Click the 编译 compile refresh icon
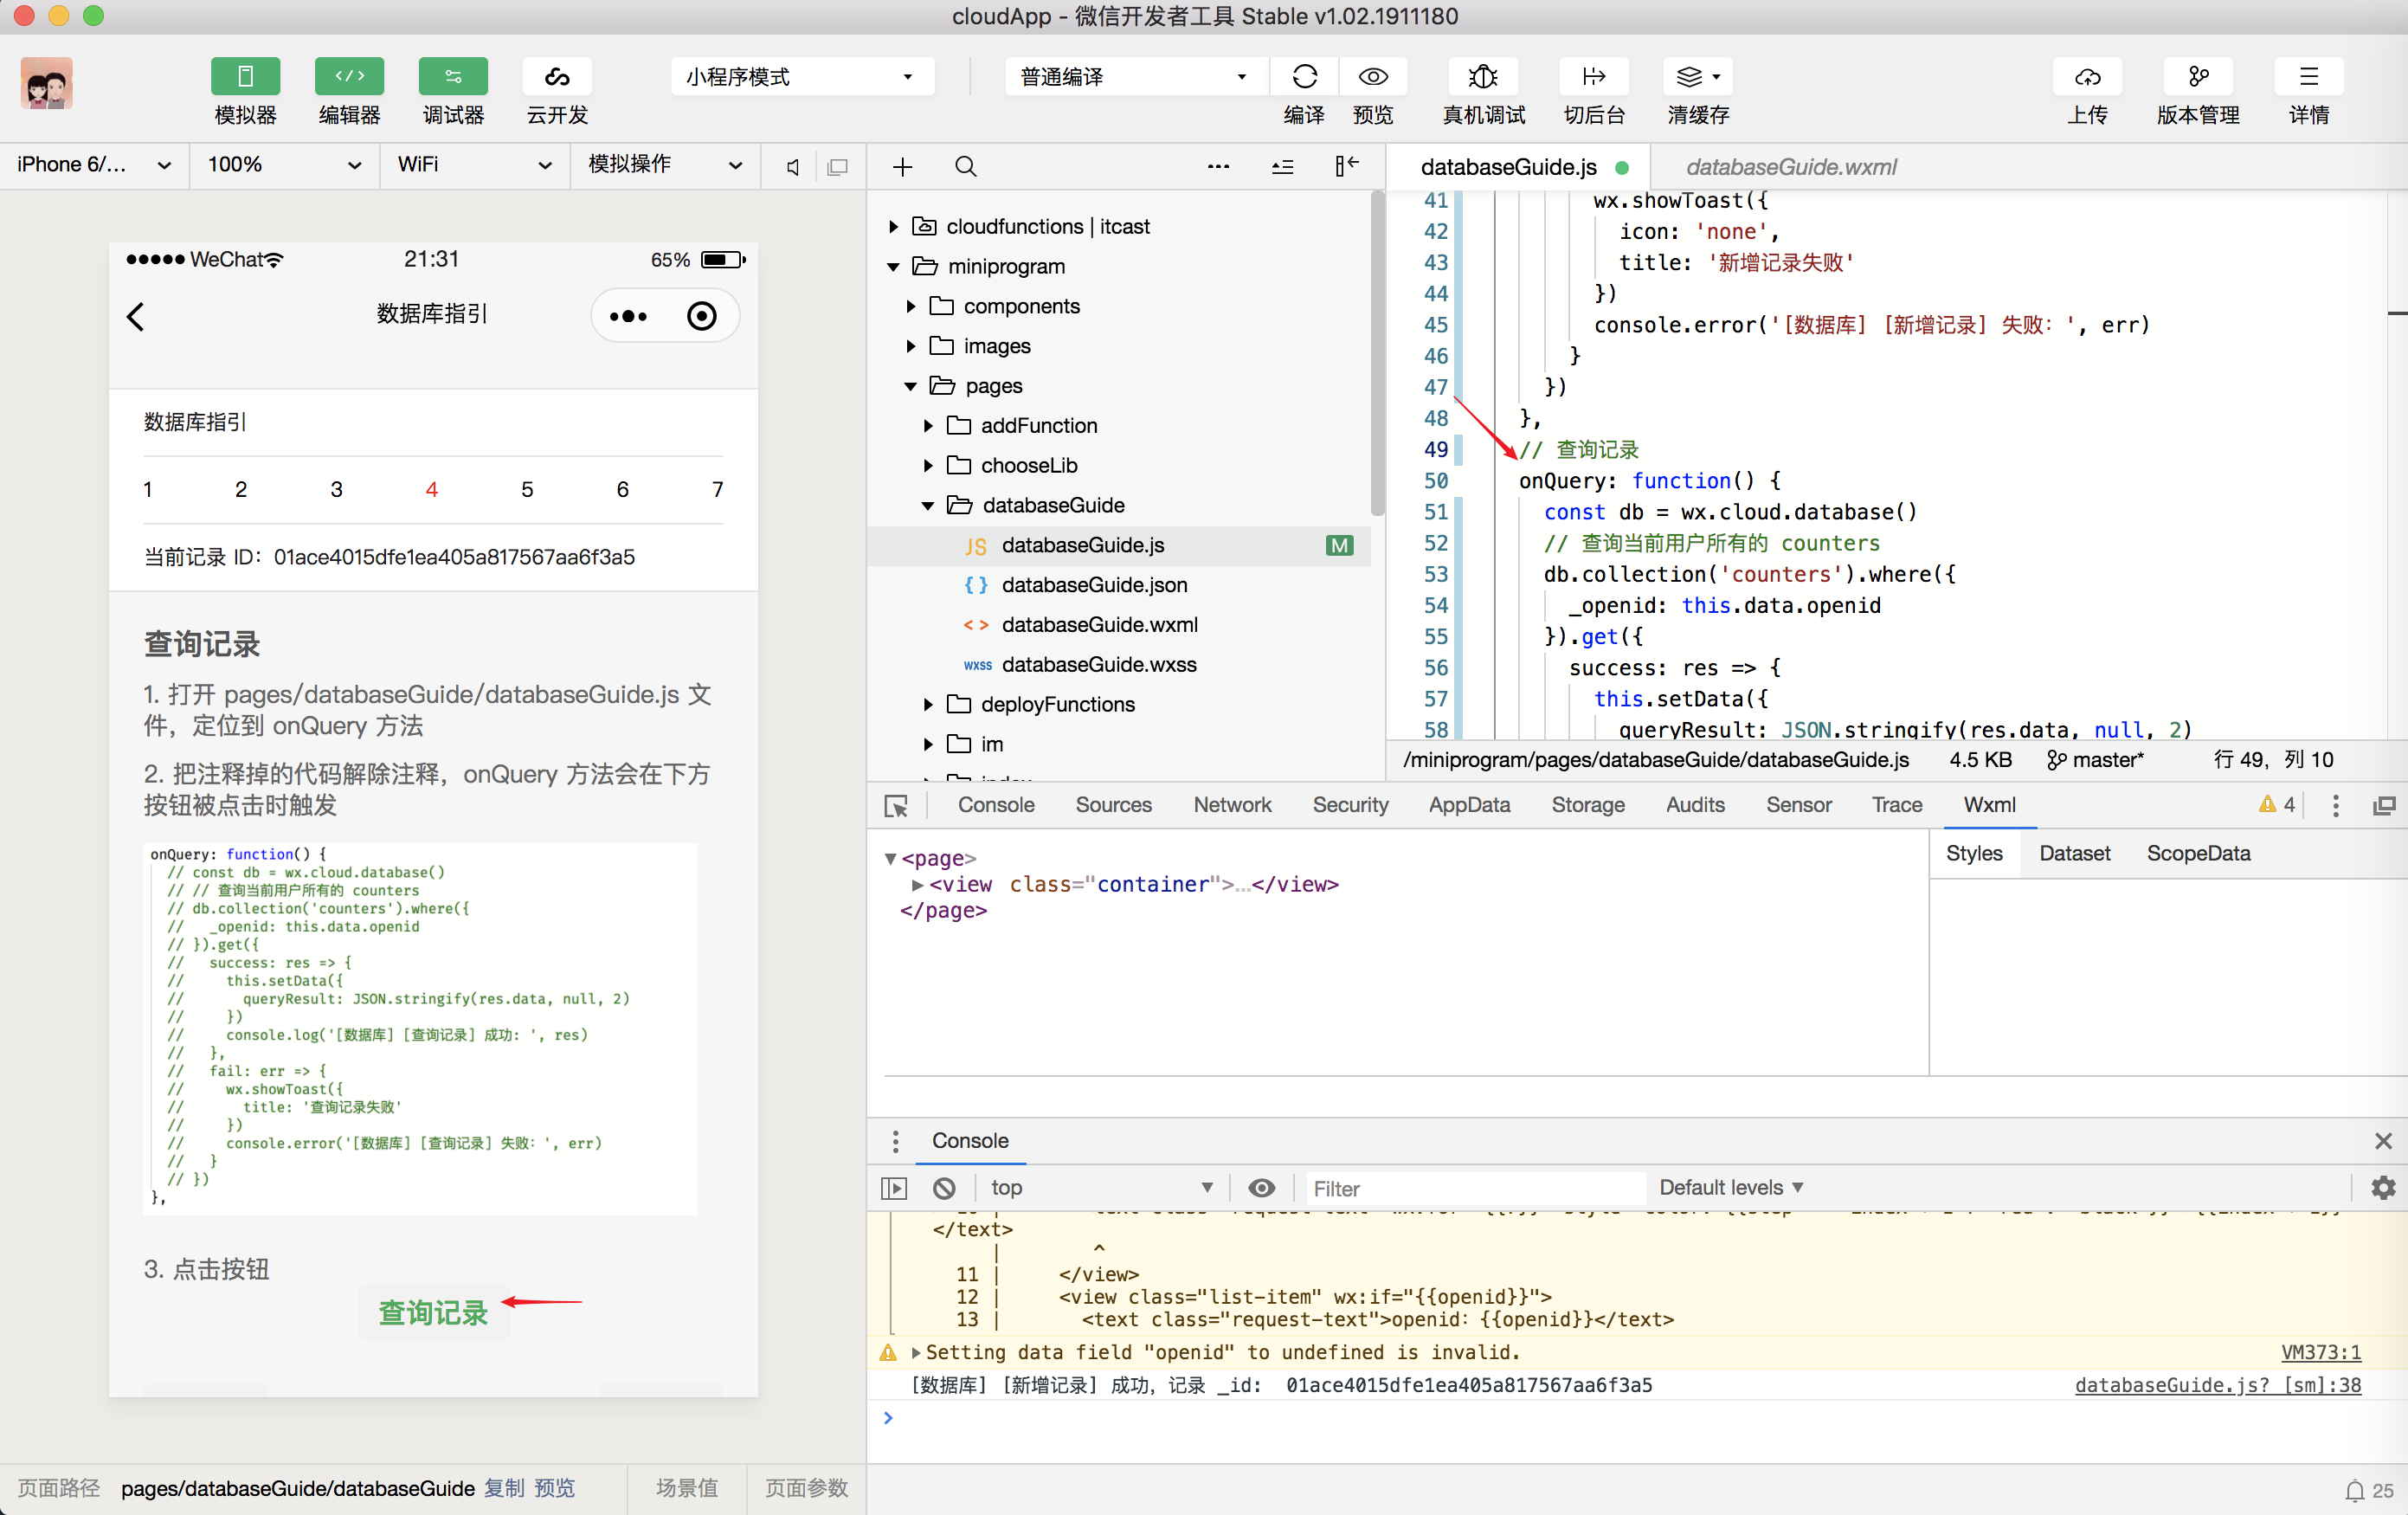 tap(1304, 77)
